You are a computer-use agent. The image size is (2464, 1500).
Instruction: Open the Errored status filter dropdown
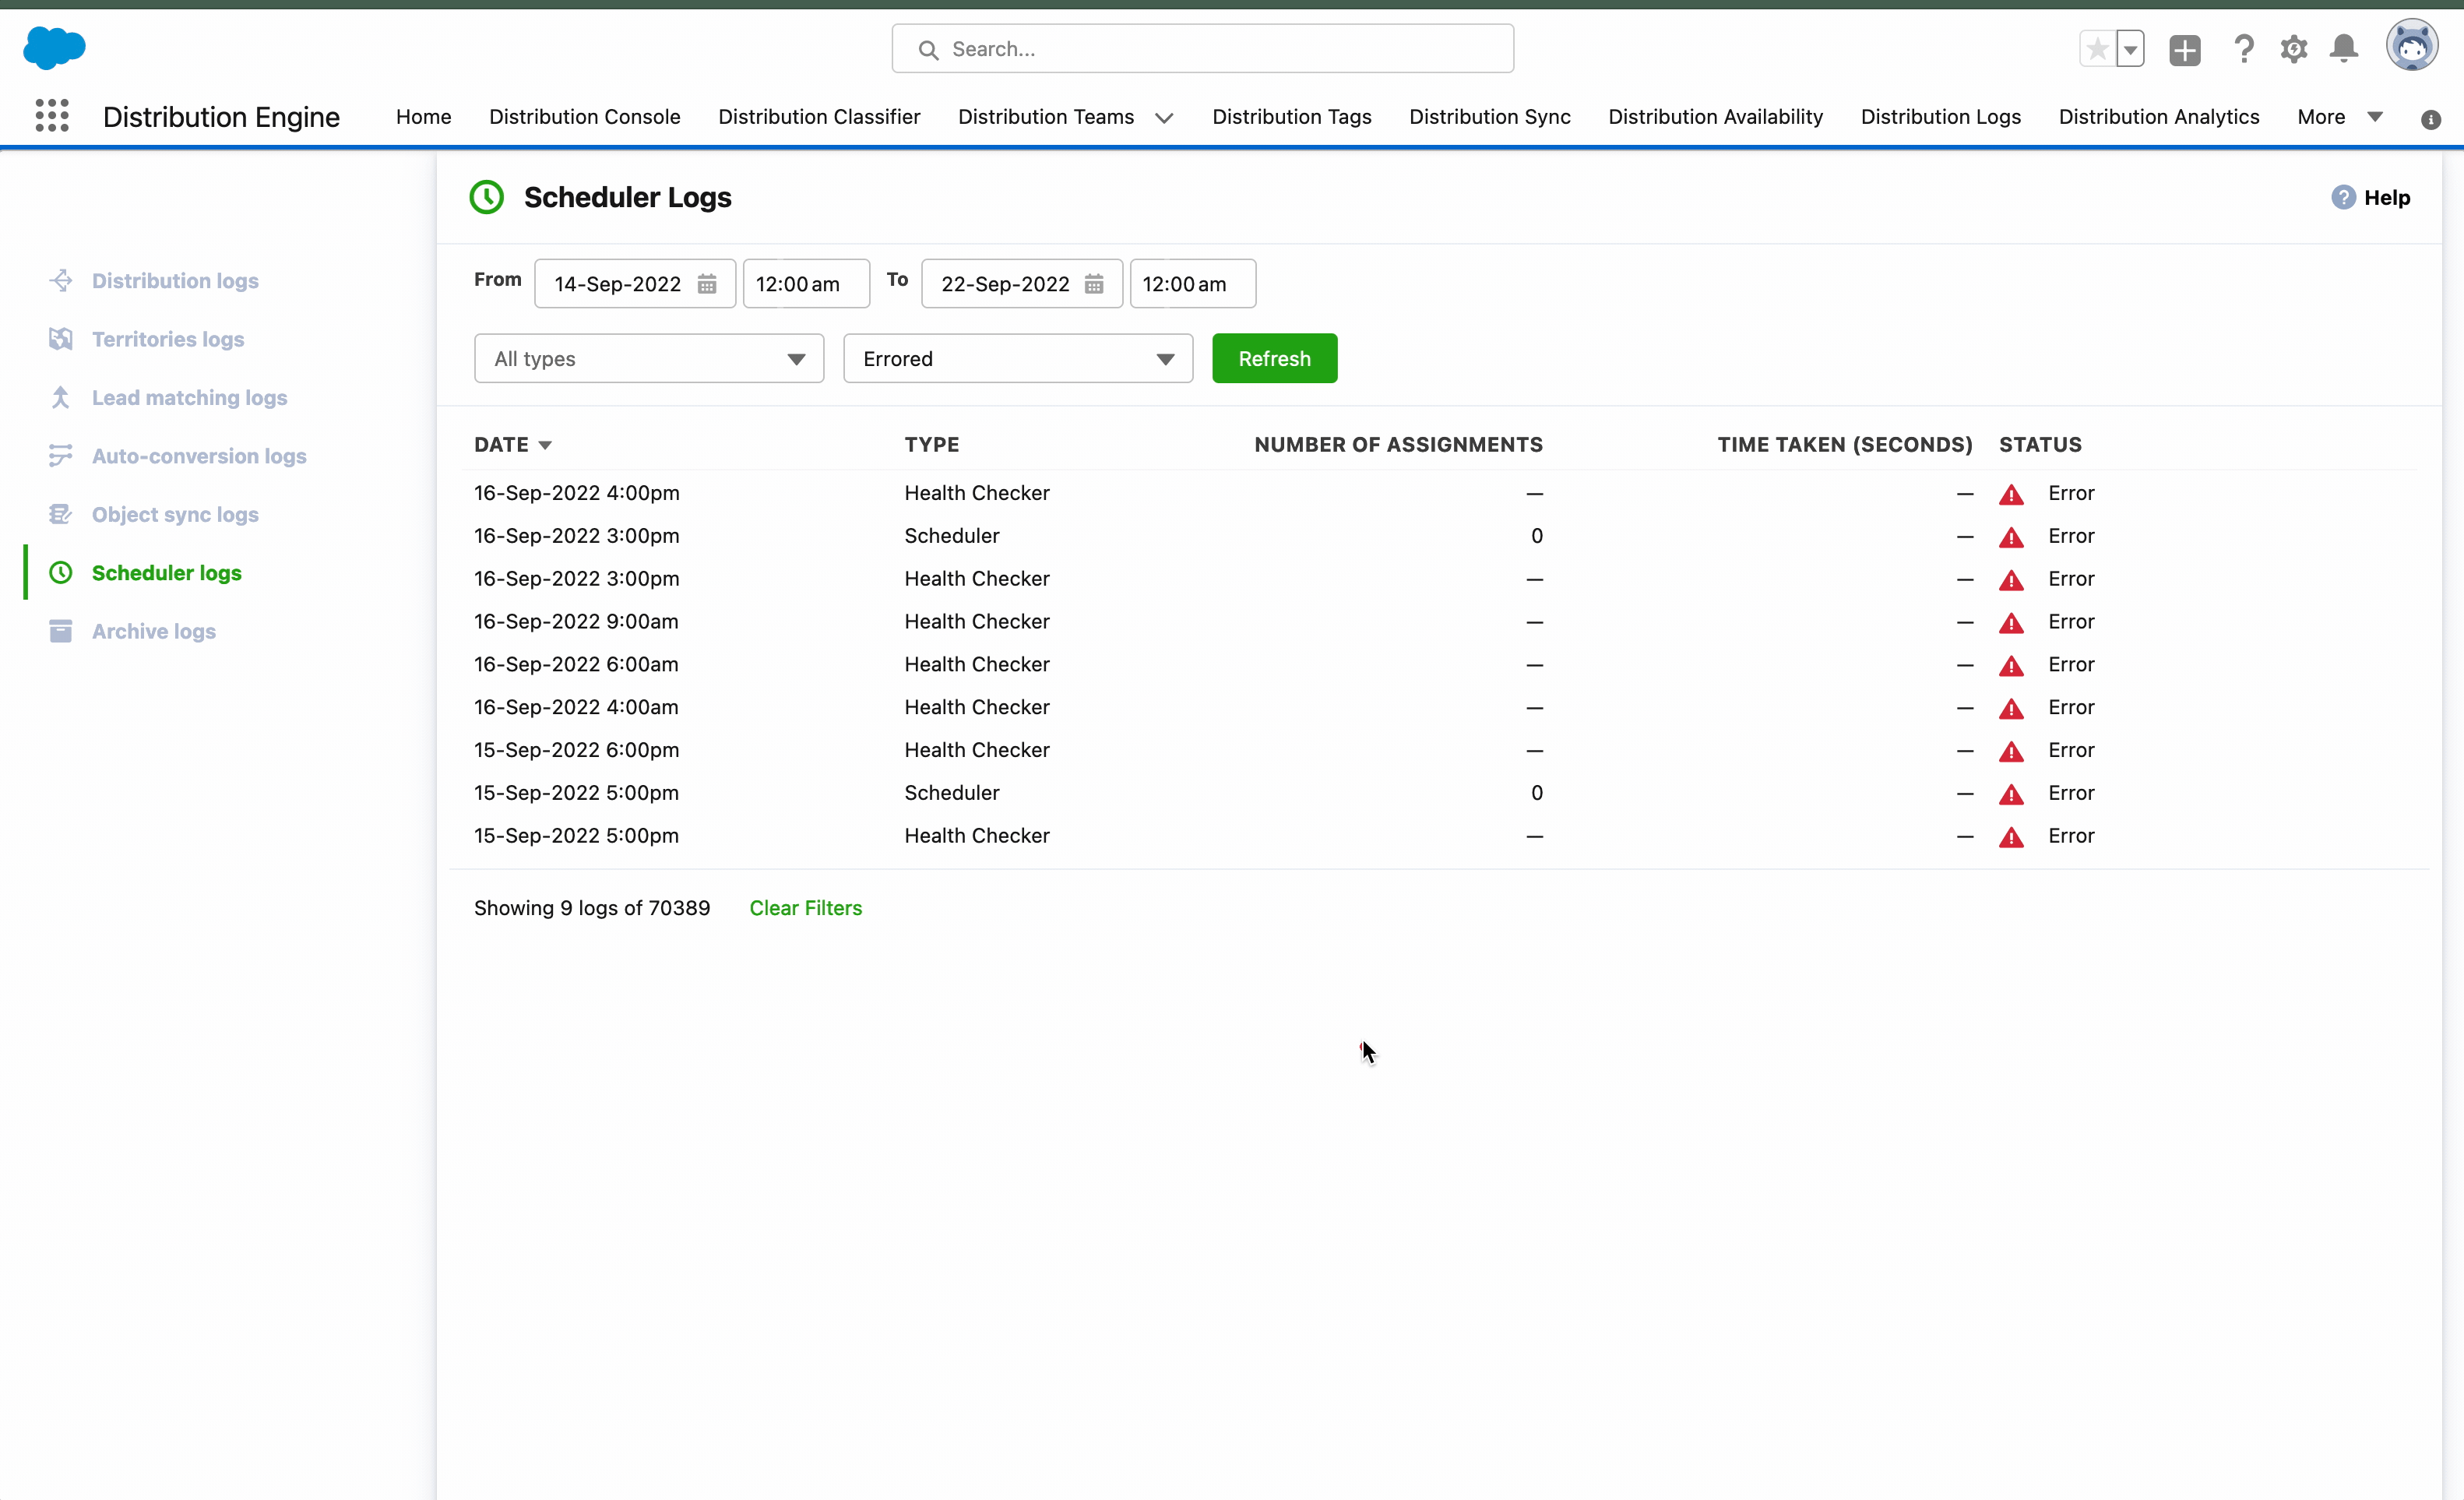[x=1018, y=358]
